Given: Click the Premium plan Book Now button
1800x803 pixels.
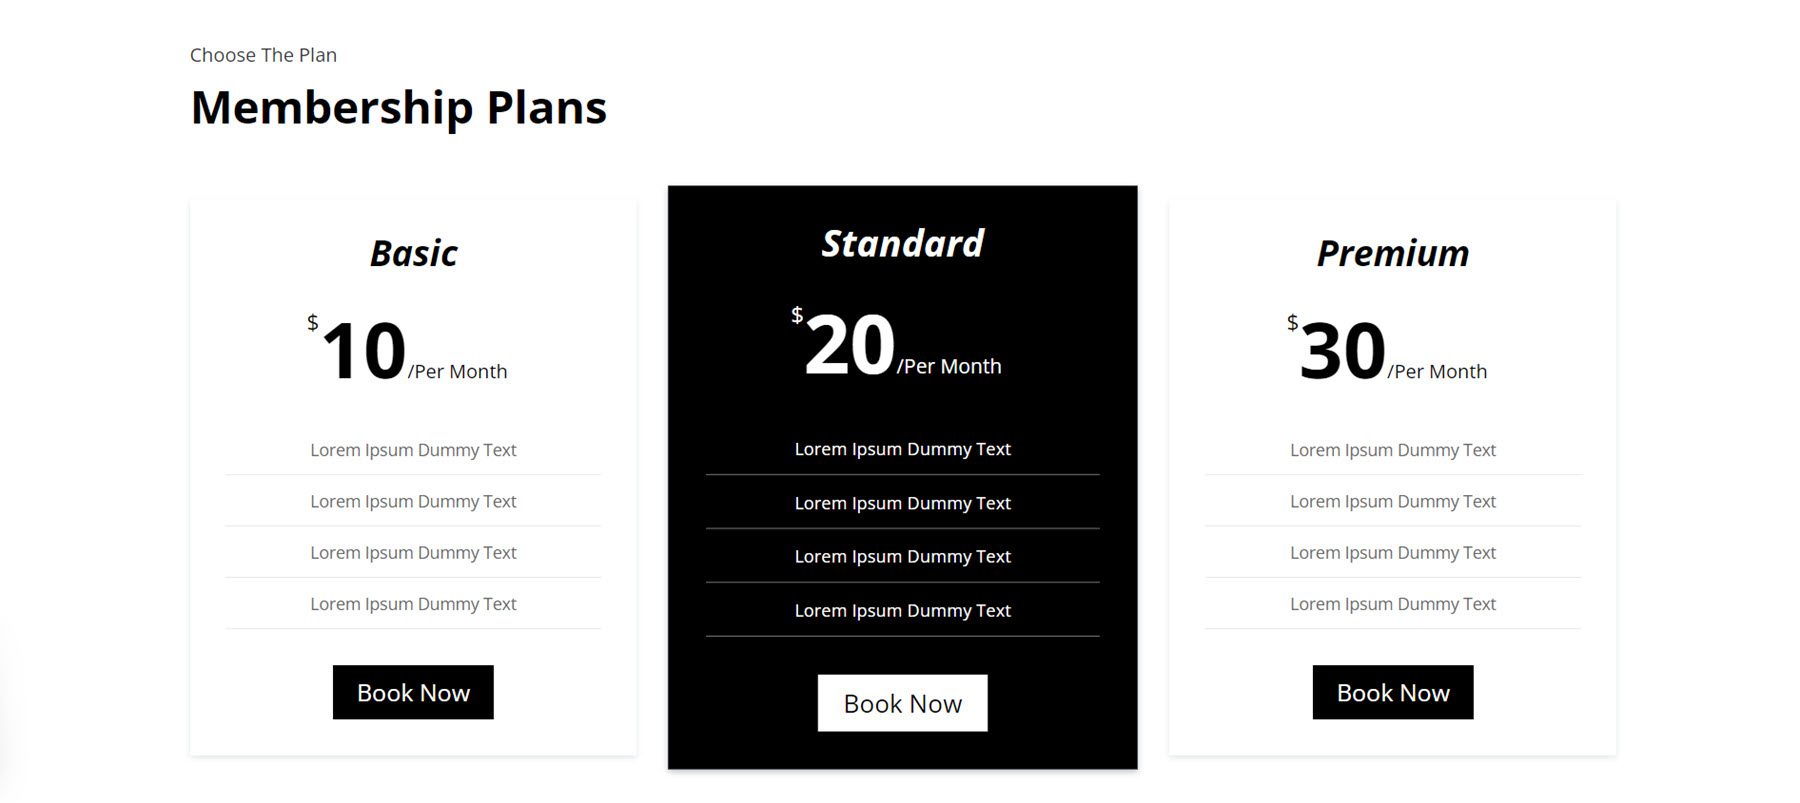Looking at the screenshot, I should coord(1392,692).
